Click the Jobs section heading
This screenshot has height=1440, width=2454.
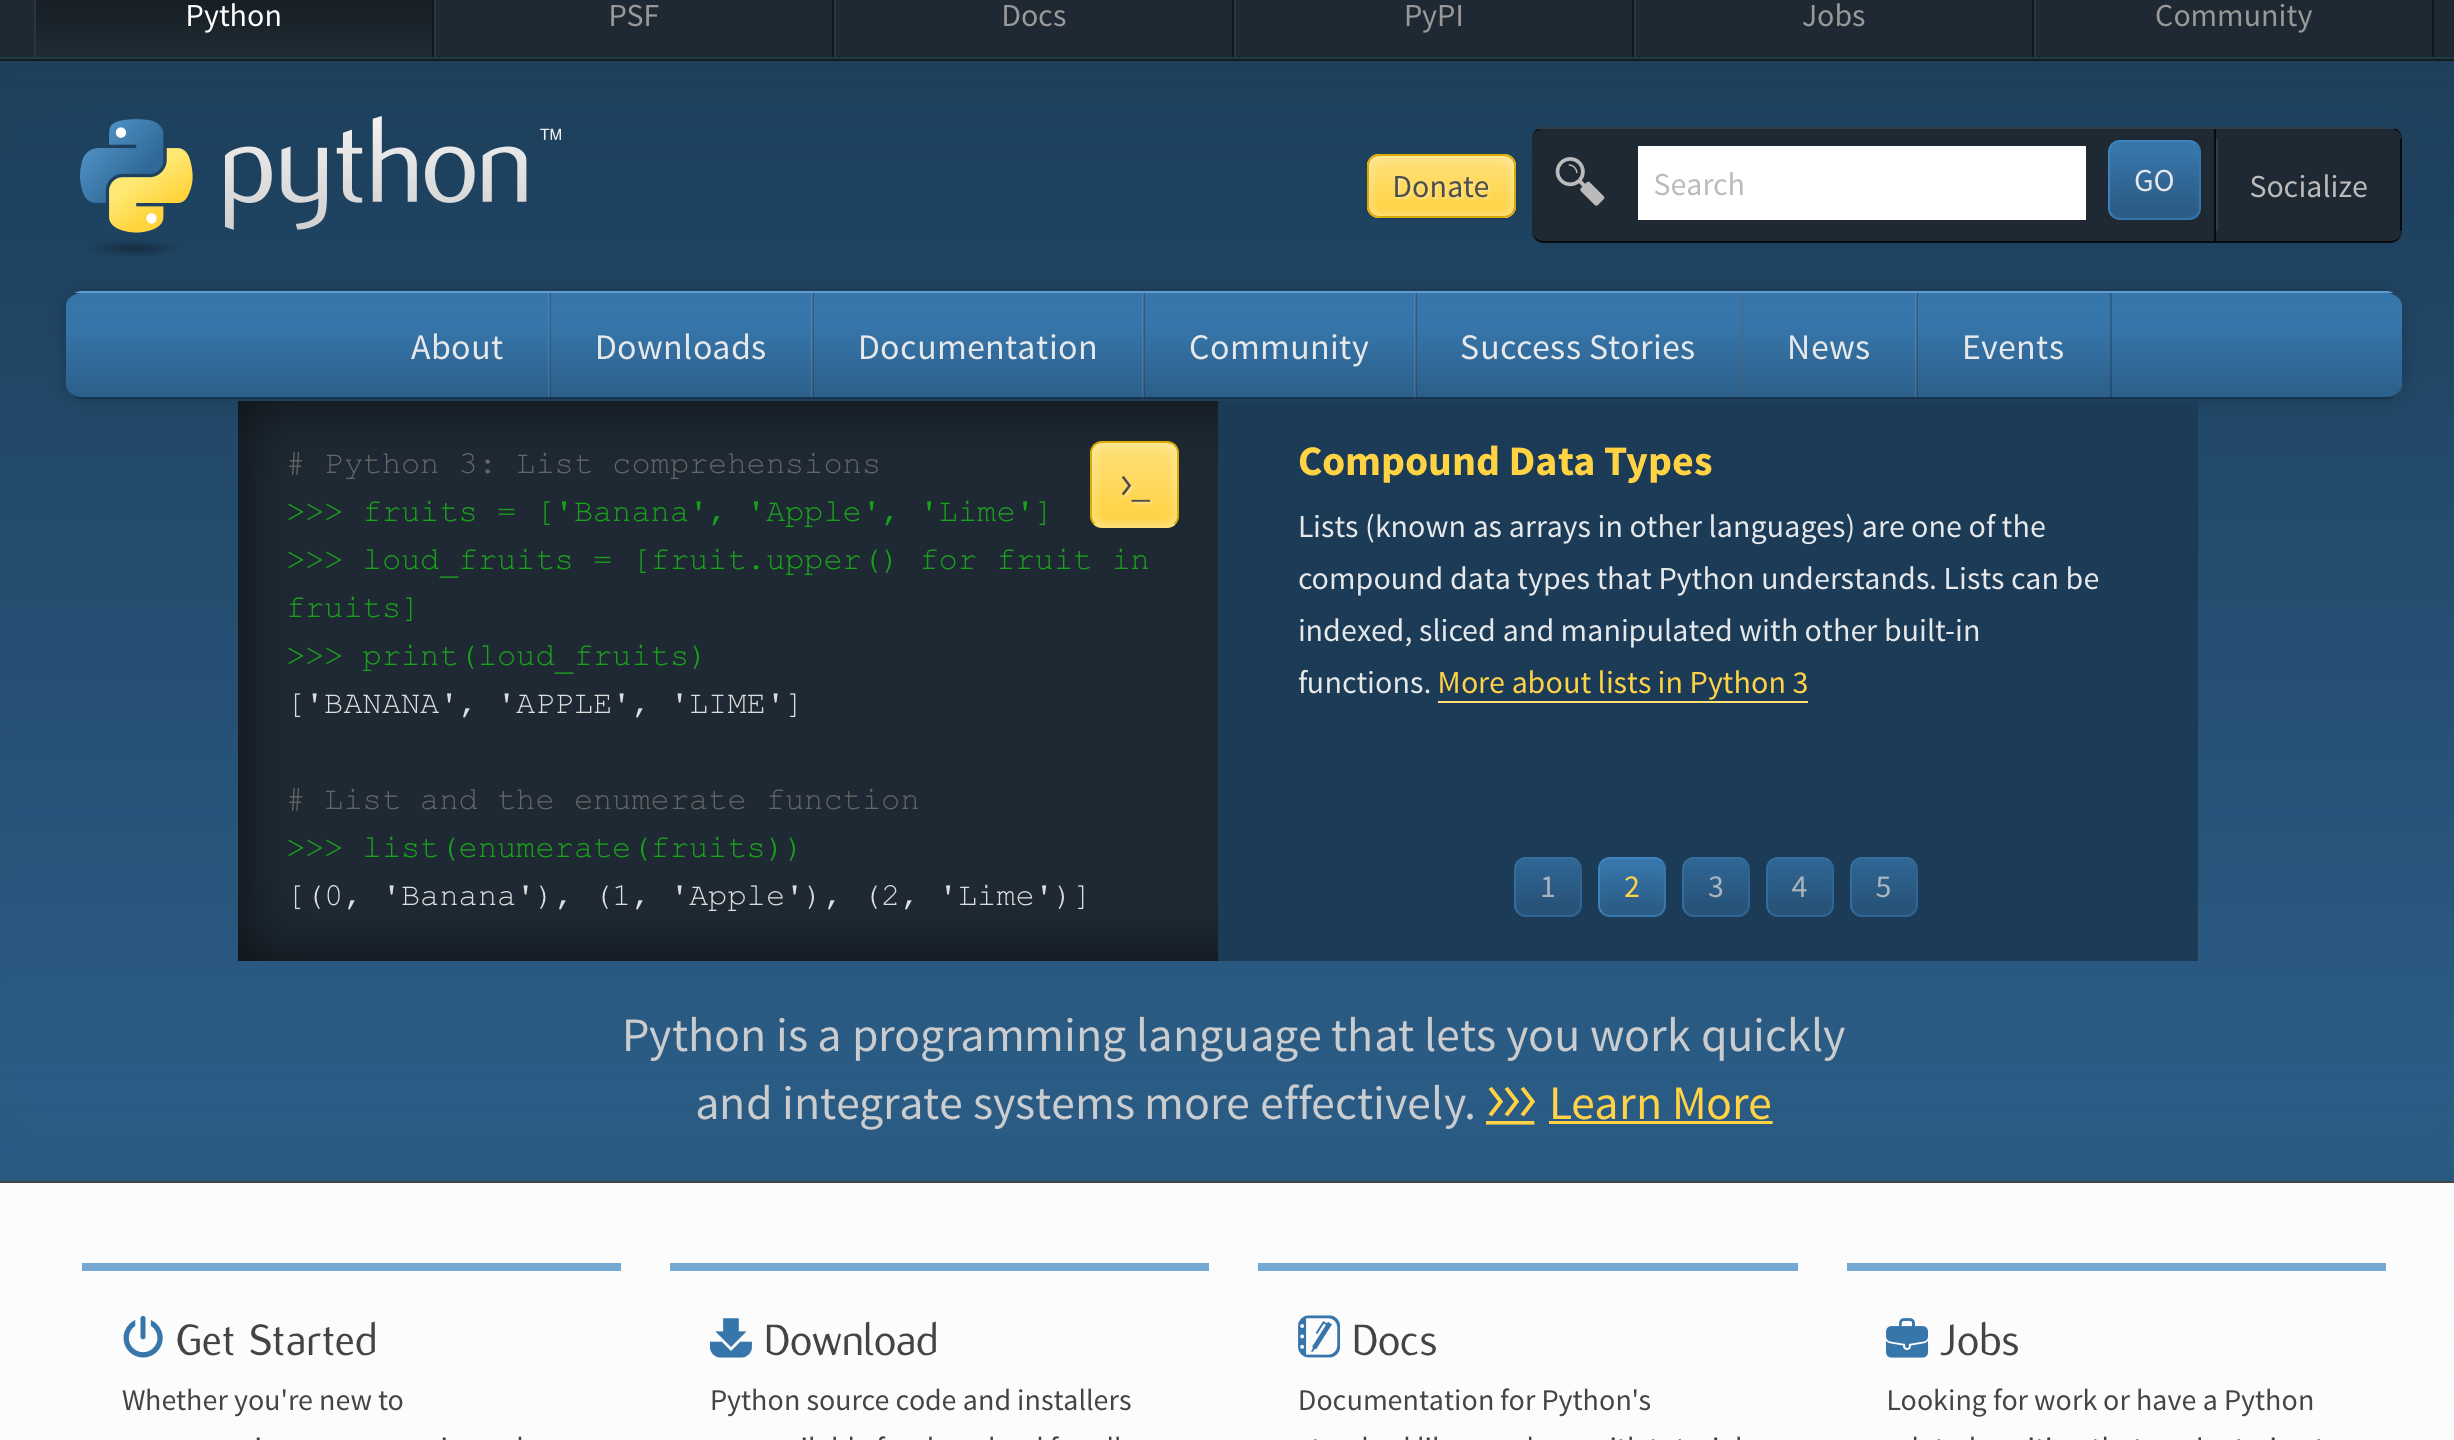(1979, 1340)
